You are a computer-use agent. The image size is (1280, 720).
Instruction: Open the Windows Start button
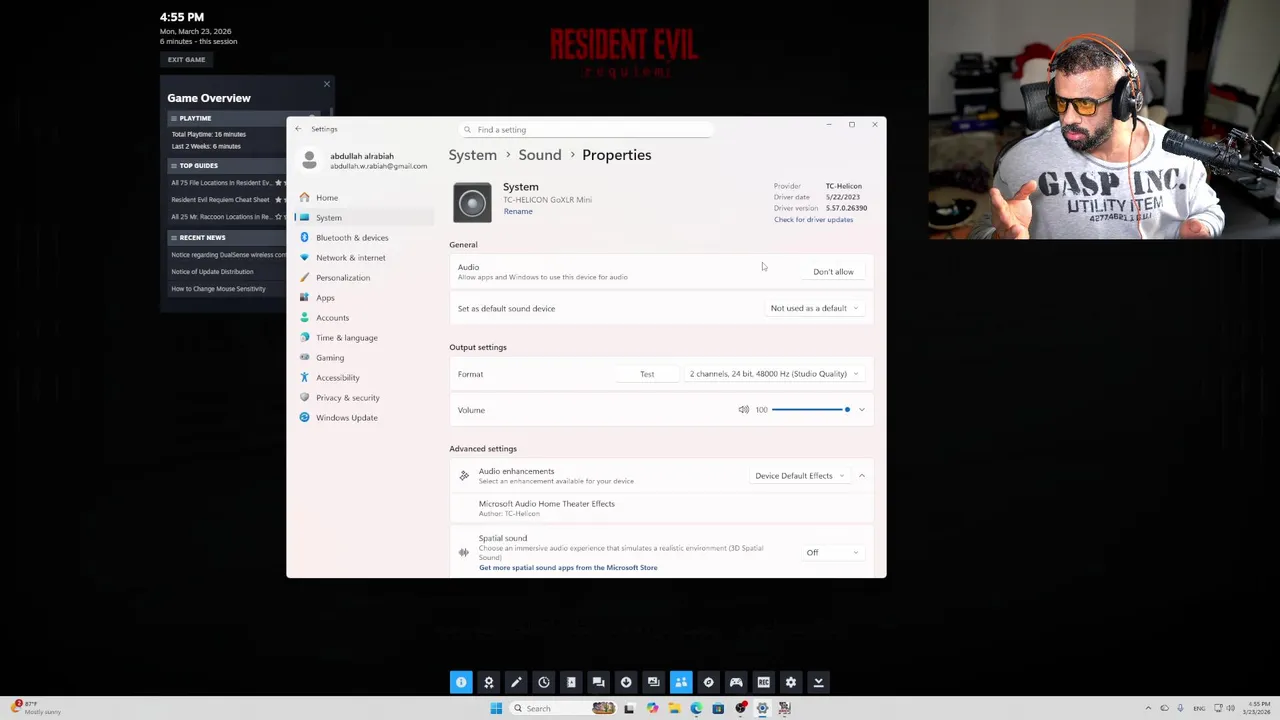[x=496, y=708]
